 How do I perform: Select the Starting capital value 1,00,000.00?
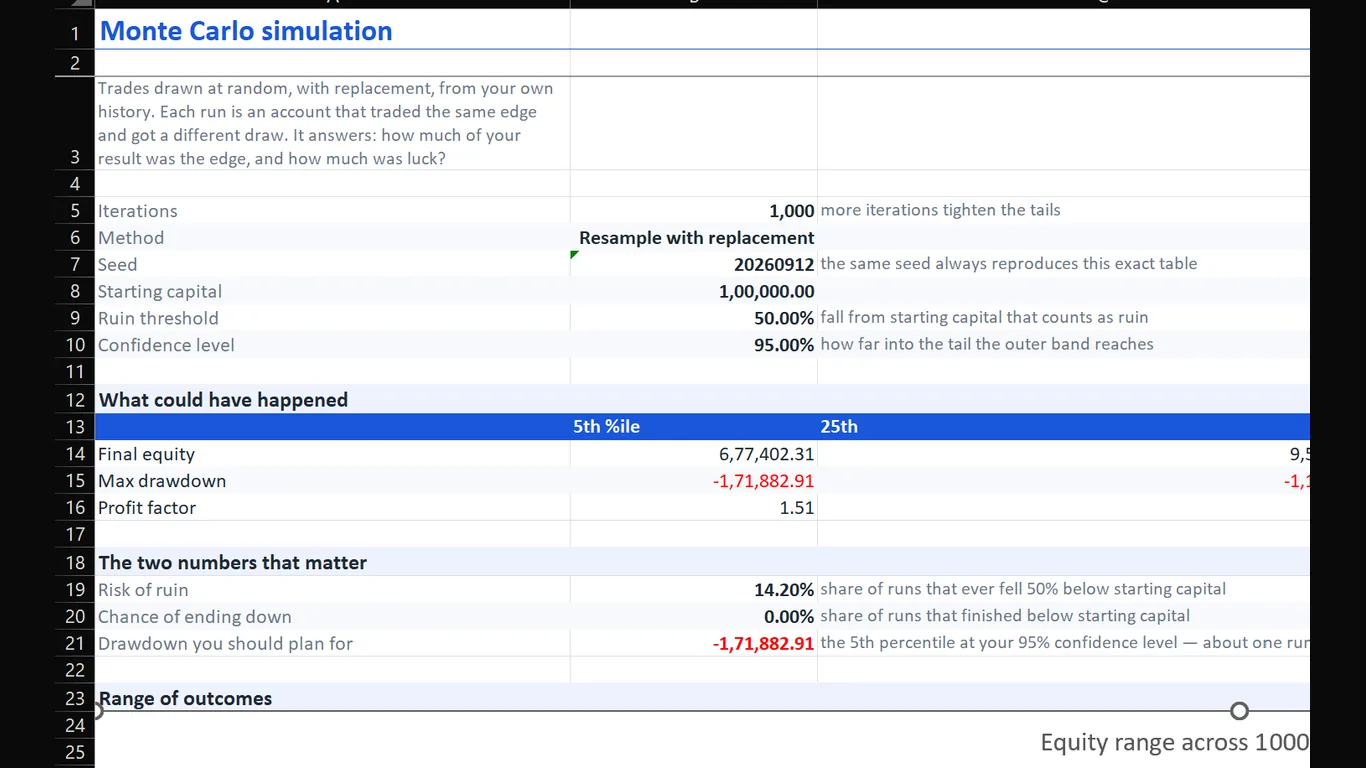point(693,292)
